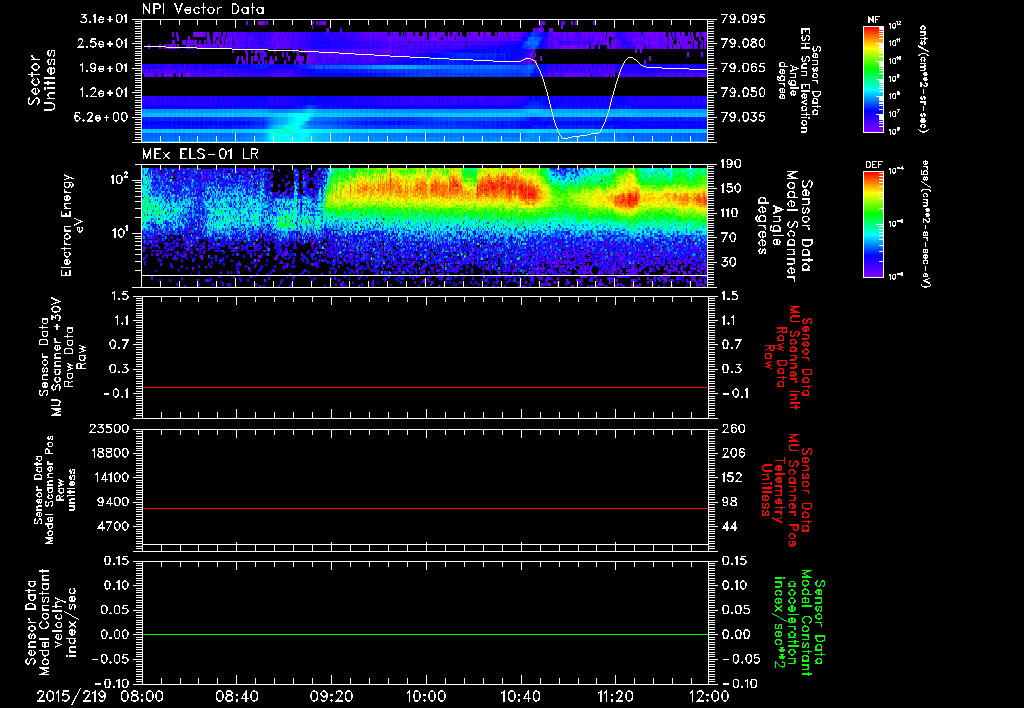Click the "MU Scanner +30V Raw Data" axis label

coord(63,357)
